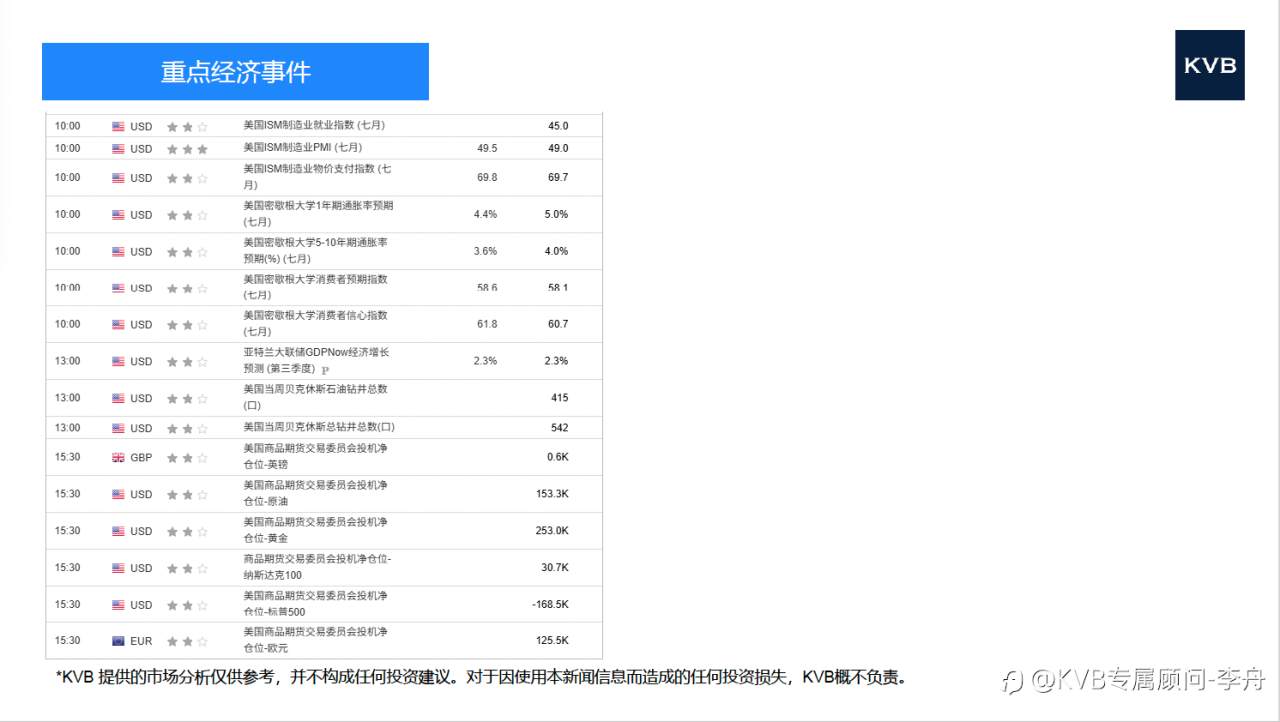
Task: Click US flag in ISM制造业就业指数 row
Action: (118, 127)
